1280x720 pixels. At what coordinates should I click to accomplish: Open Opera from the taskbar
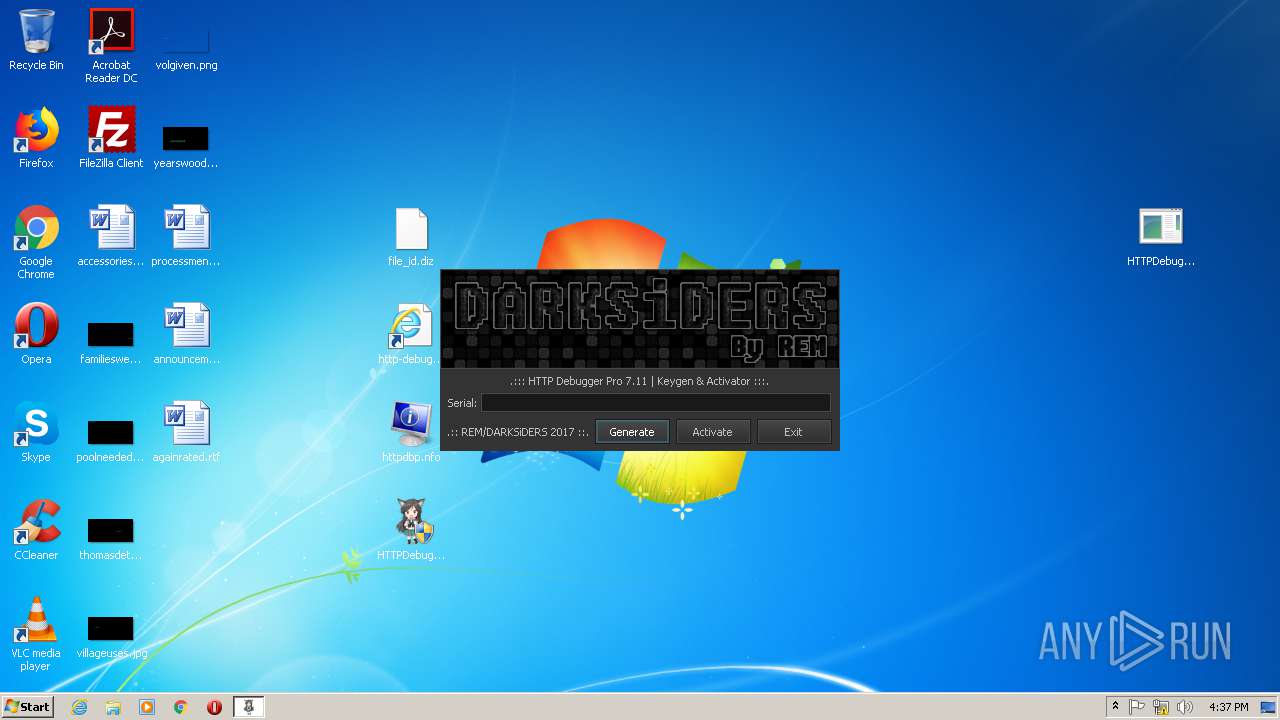(x=214, y=707)
